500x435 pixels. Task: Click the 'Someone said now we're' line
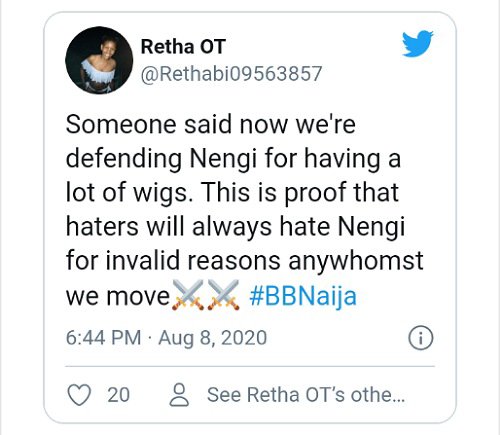pos(211,124)
